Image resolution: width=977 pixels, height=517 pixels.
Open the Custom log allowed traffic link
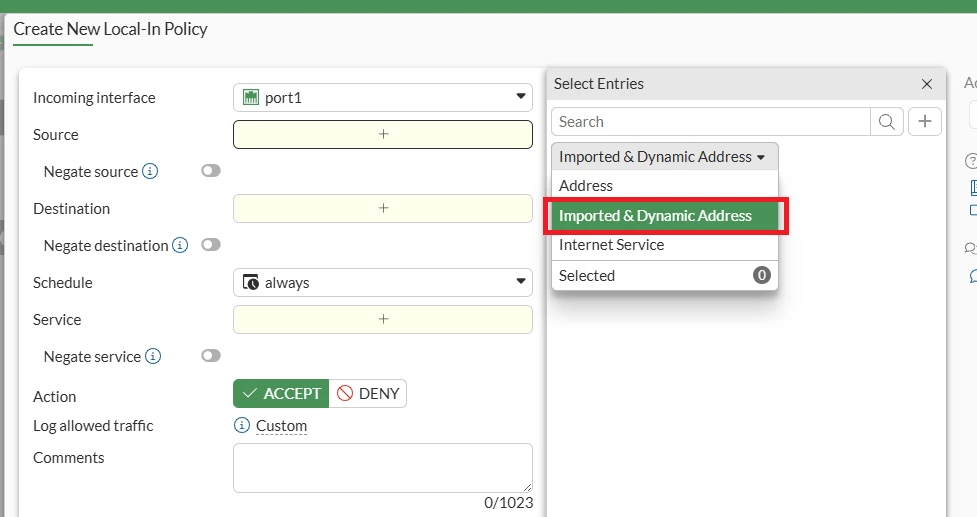[x=281, y=425]
